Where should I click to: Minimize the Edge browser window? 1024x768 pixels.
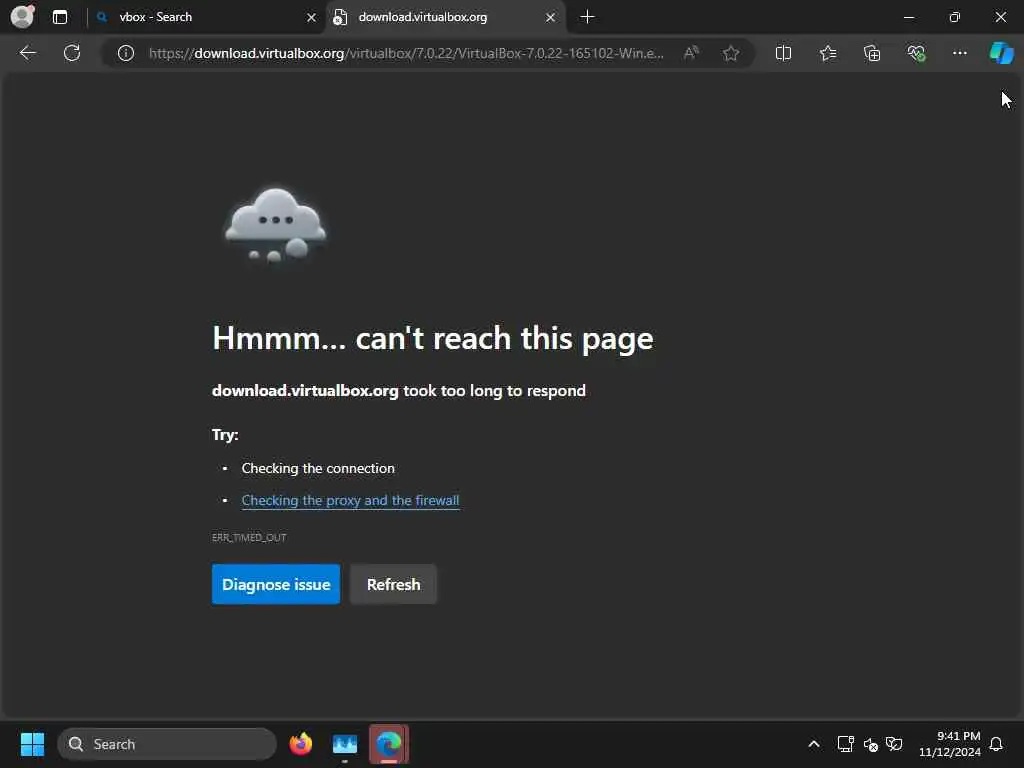tap(908, 17)
